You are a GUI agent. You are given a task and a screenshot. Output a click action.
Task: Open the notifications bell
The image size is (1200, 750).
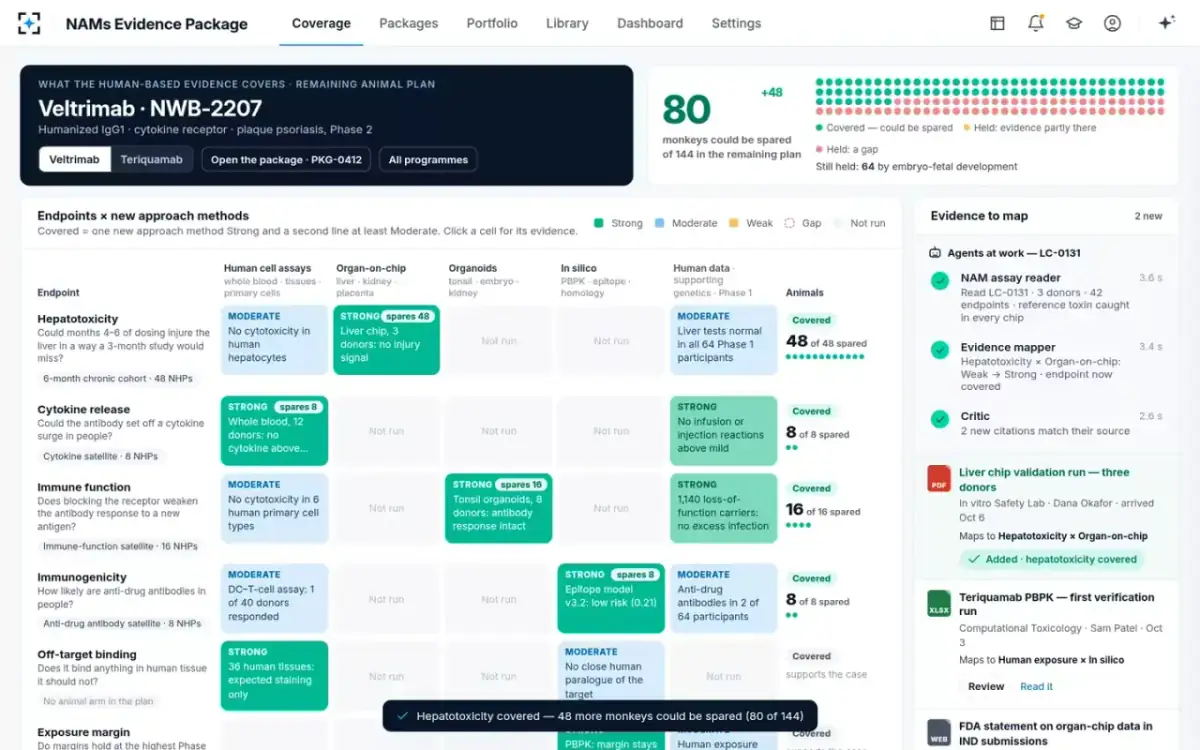(1036, 23)
